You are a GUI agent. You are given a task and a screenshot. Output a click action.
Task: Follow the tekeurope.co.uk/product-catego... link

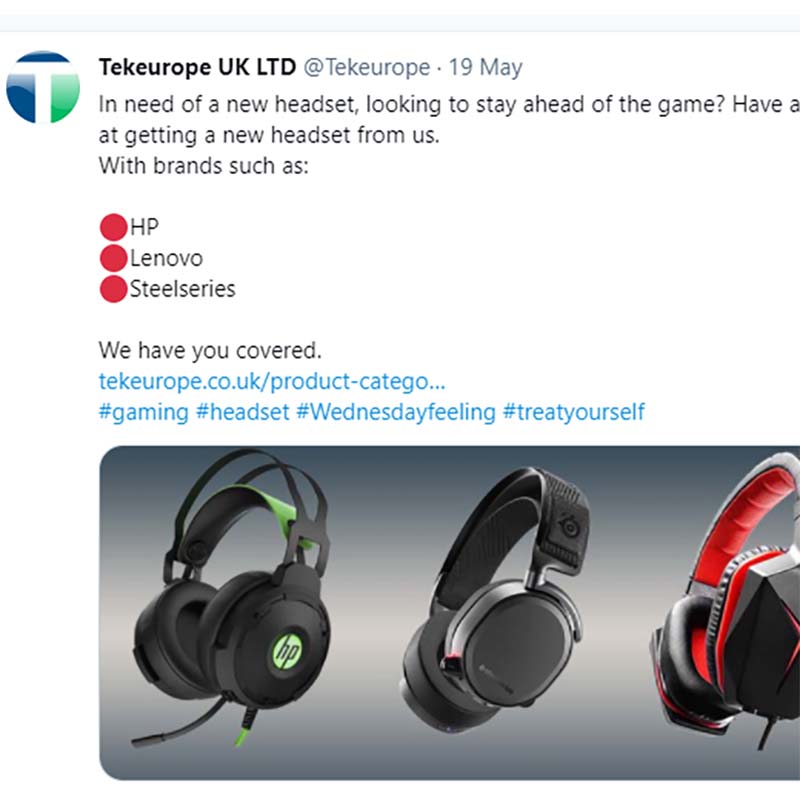pos(272,382)
